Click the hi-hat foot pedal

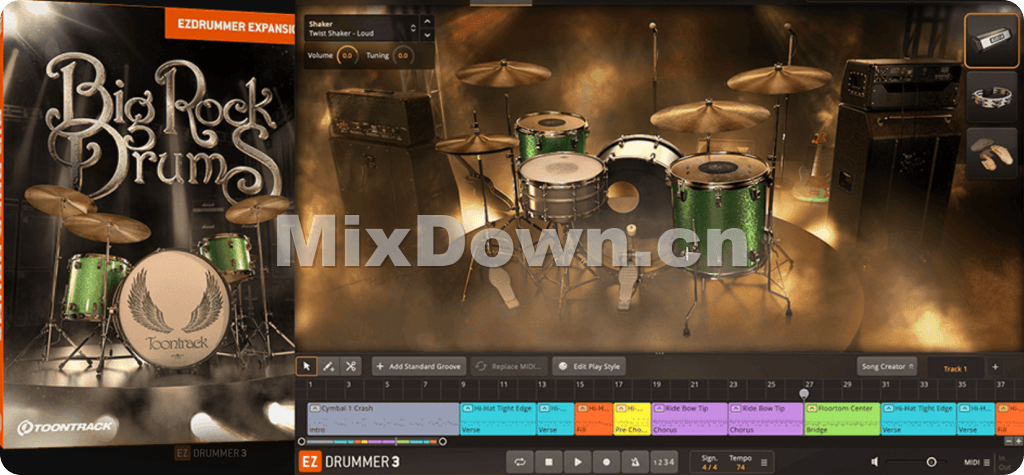tap(502, 286)
